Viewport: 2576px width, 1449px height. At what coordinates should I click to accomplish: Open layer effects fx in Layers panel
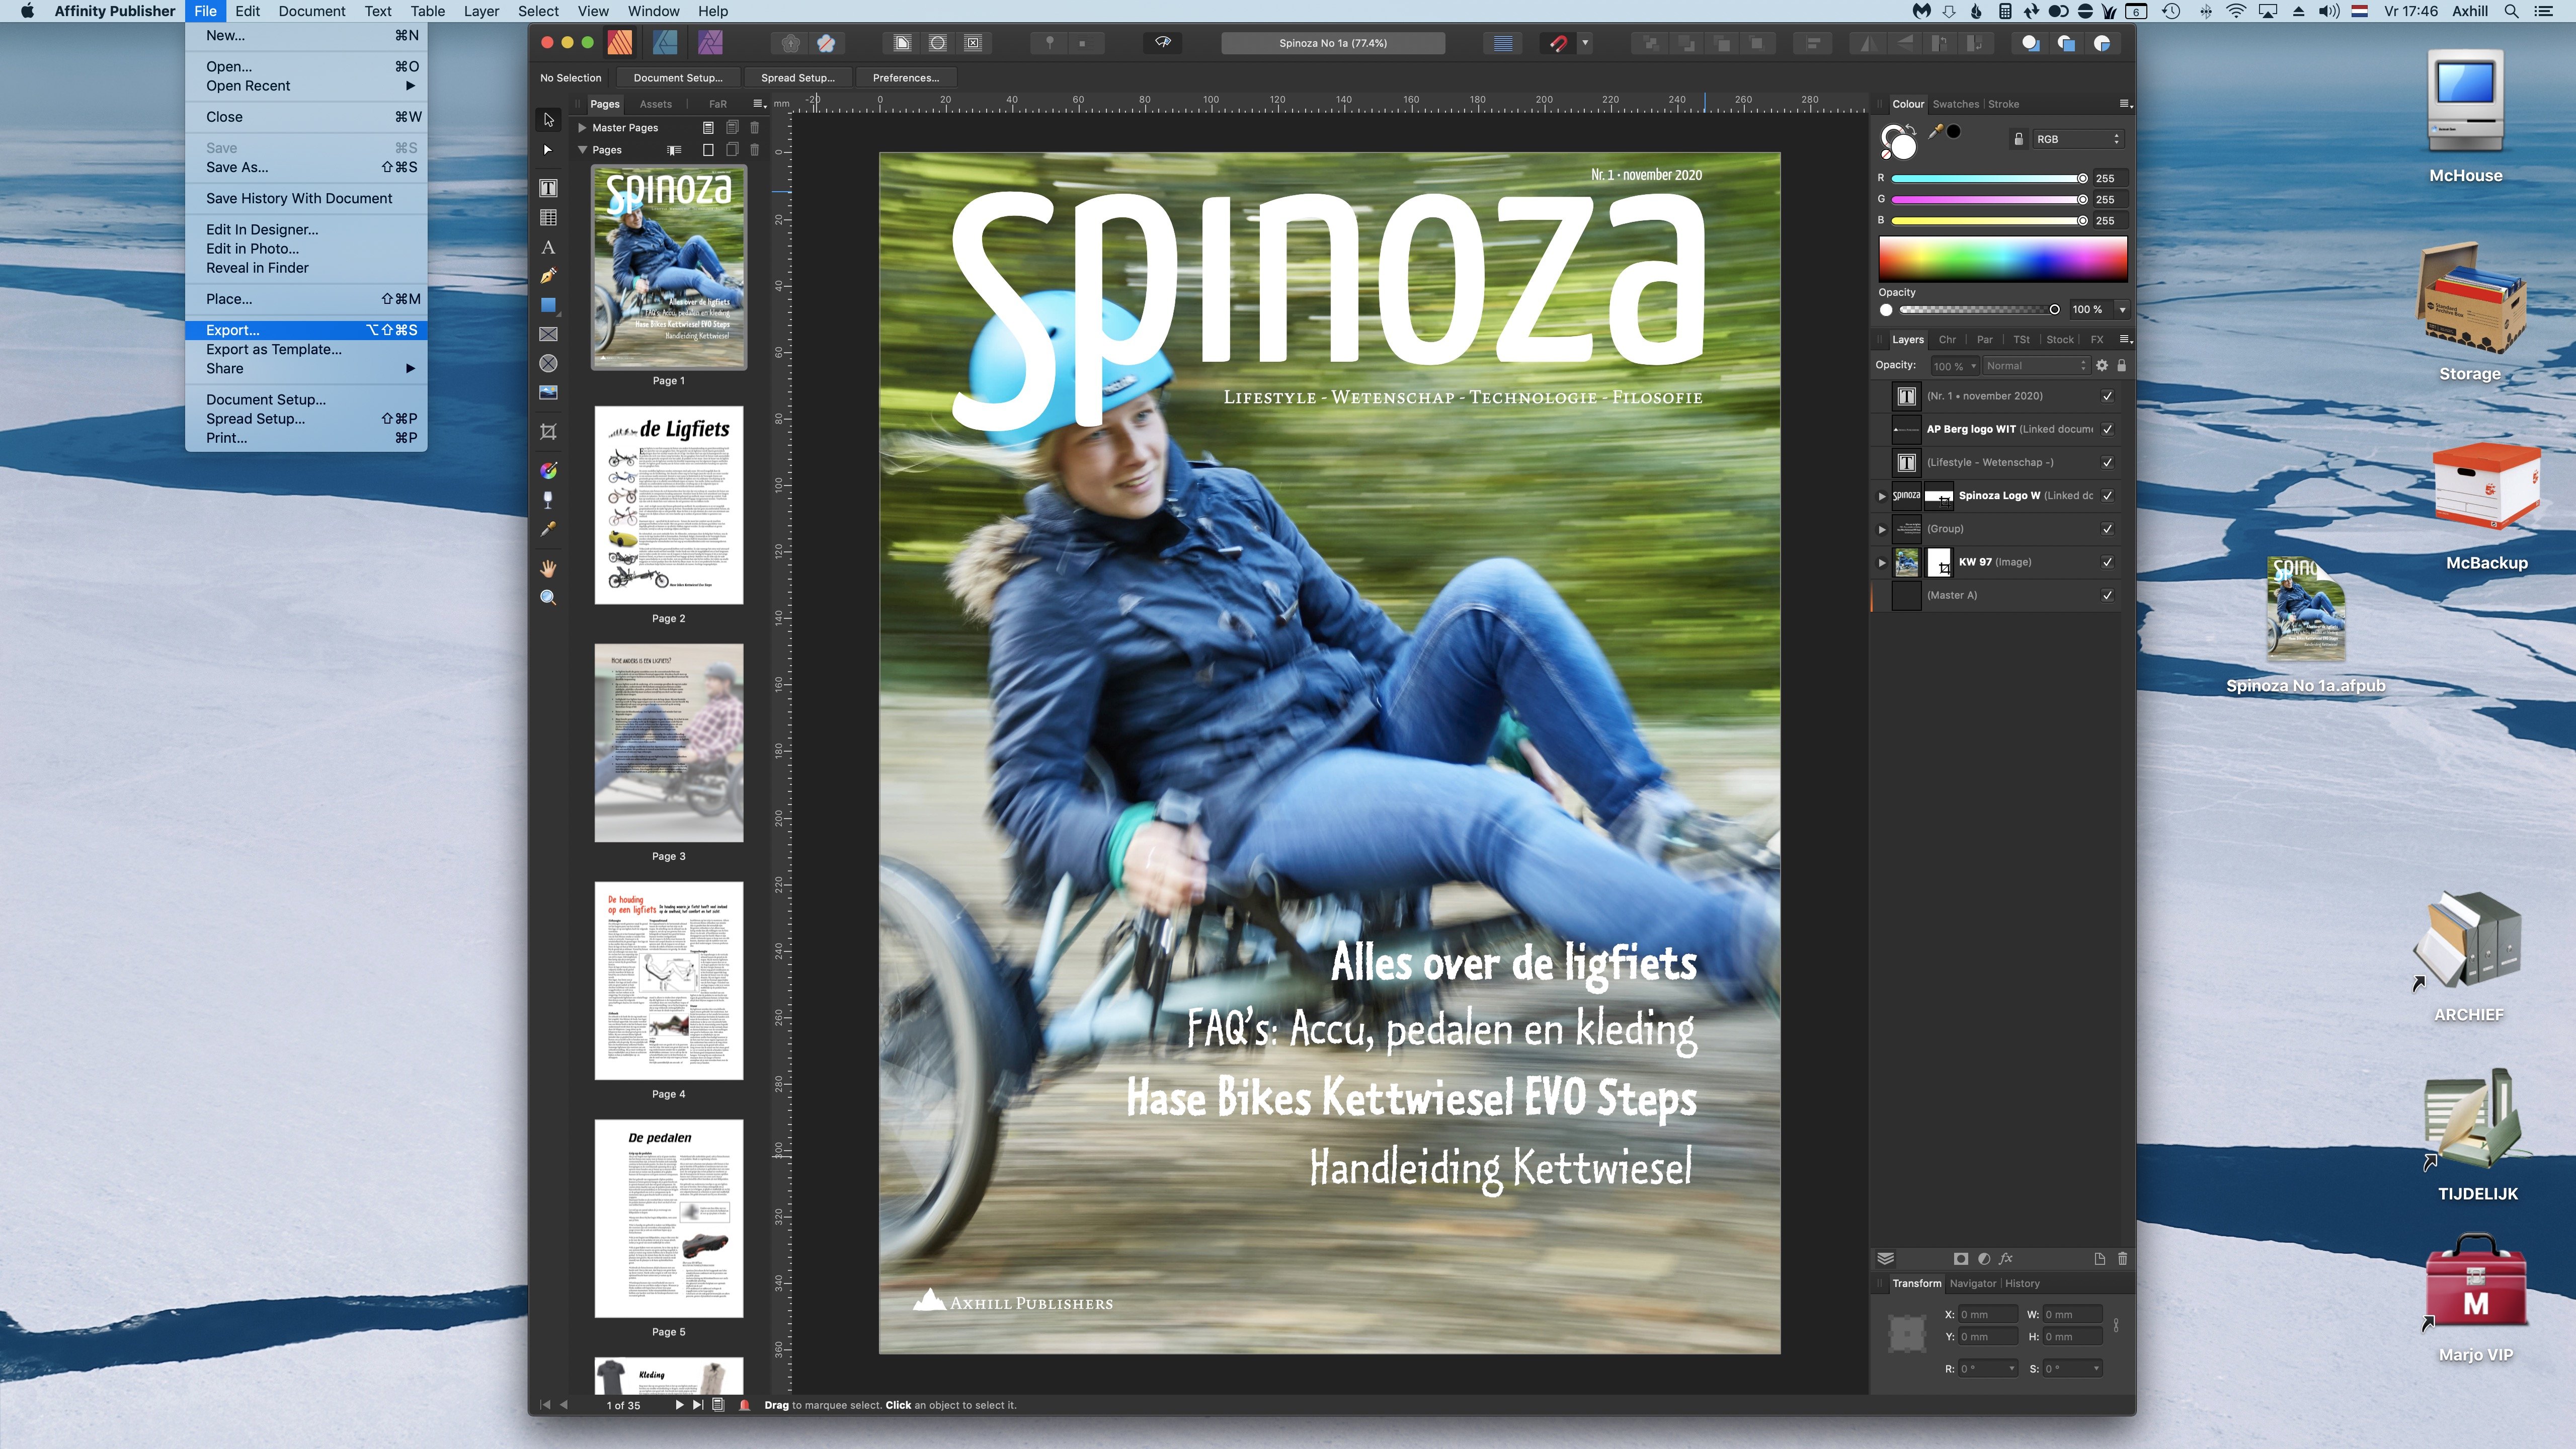click(2005, 1259)
